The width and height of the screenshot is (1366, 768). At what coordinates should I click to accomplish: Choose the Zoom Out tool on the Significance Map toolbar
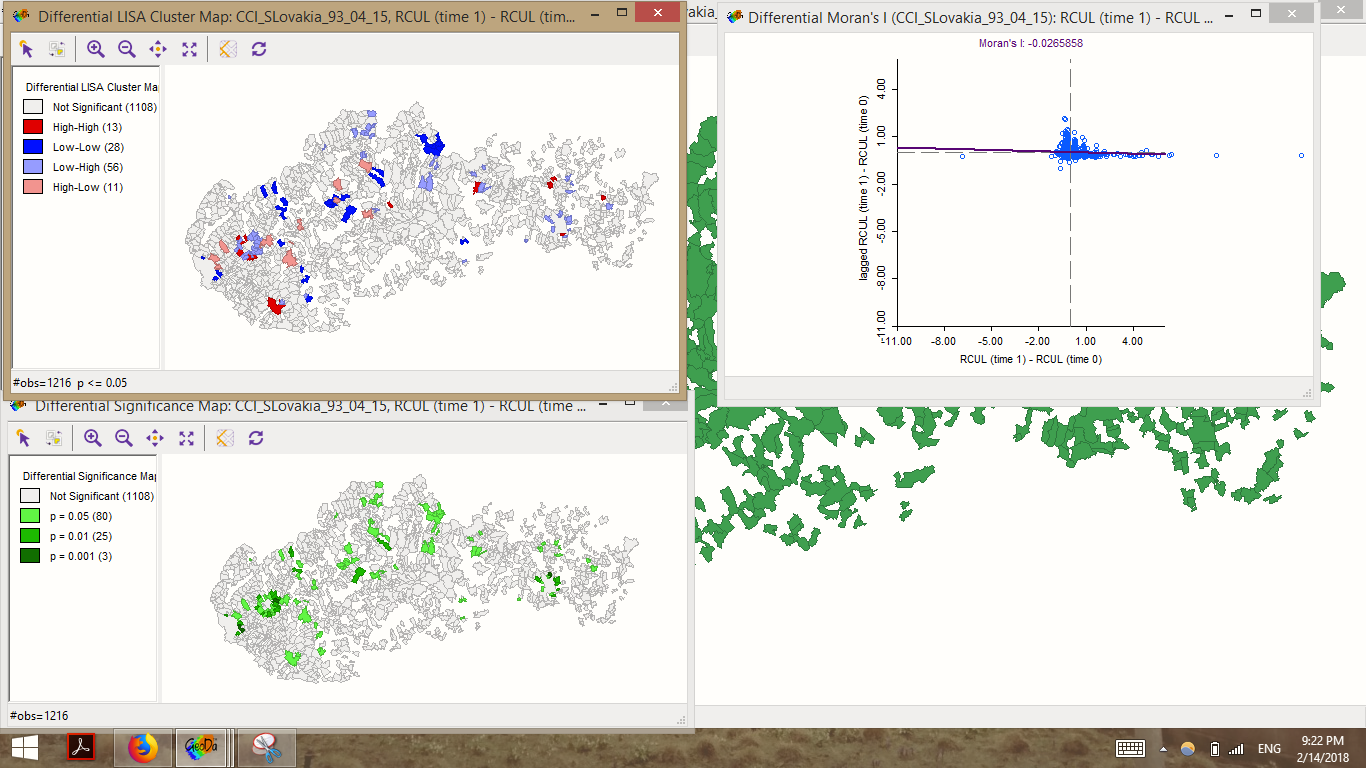pos(123,437)
